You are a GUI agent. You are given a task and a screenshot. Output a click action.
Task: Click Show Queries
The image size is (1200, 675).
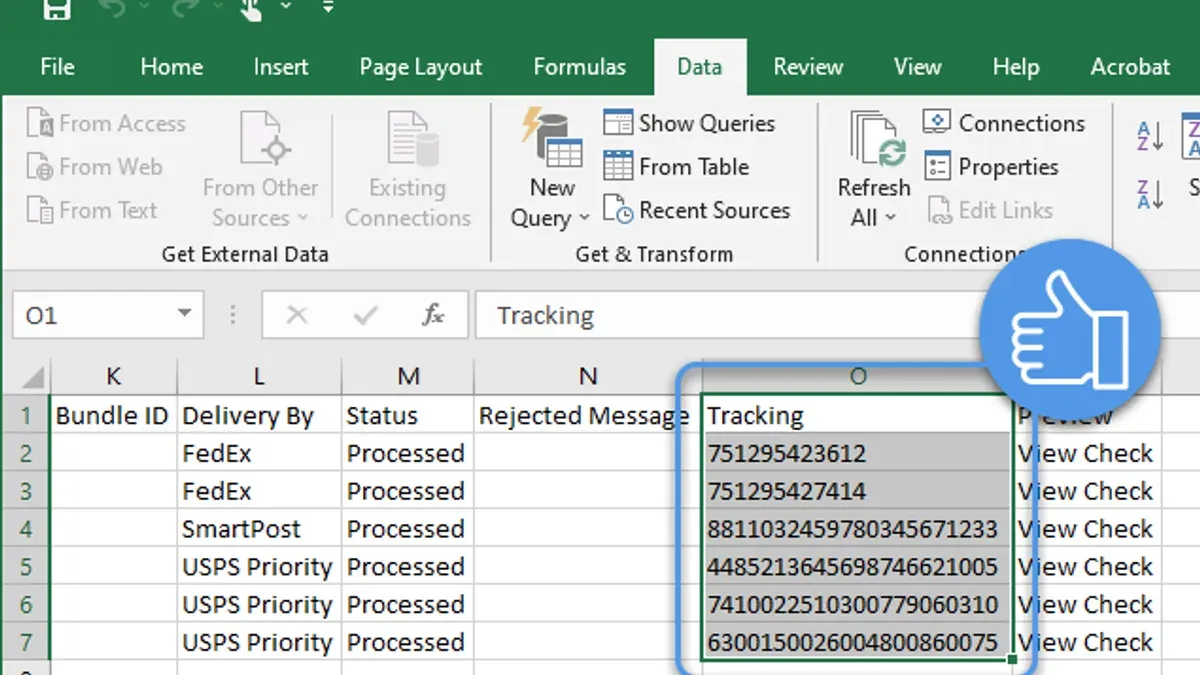click(690, 124)
